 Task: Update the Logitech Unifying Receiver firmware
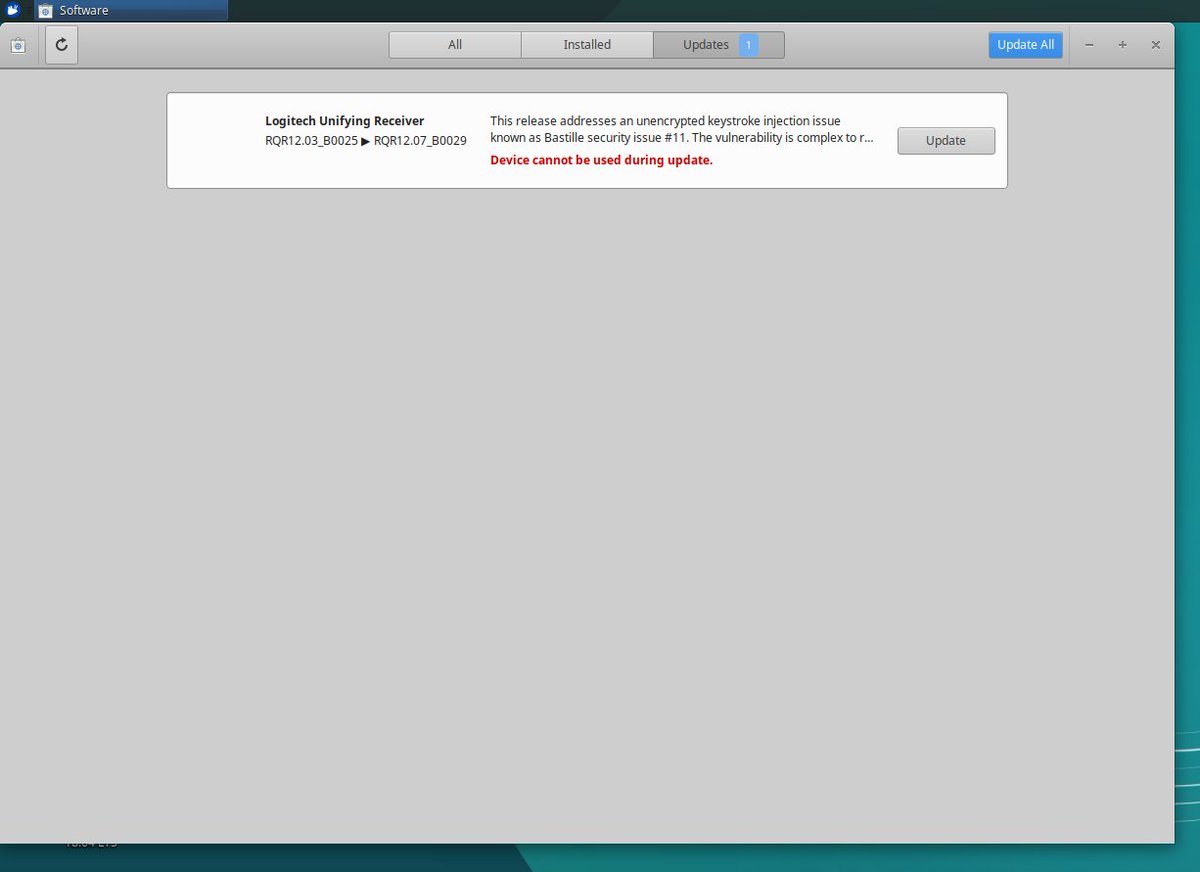tap(946, 141)
